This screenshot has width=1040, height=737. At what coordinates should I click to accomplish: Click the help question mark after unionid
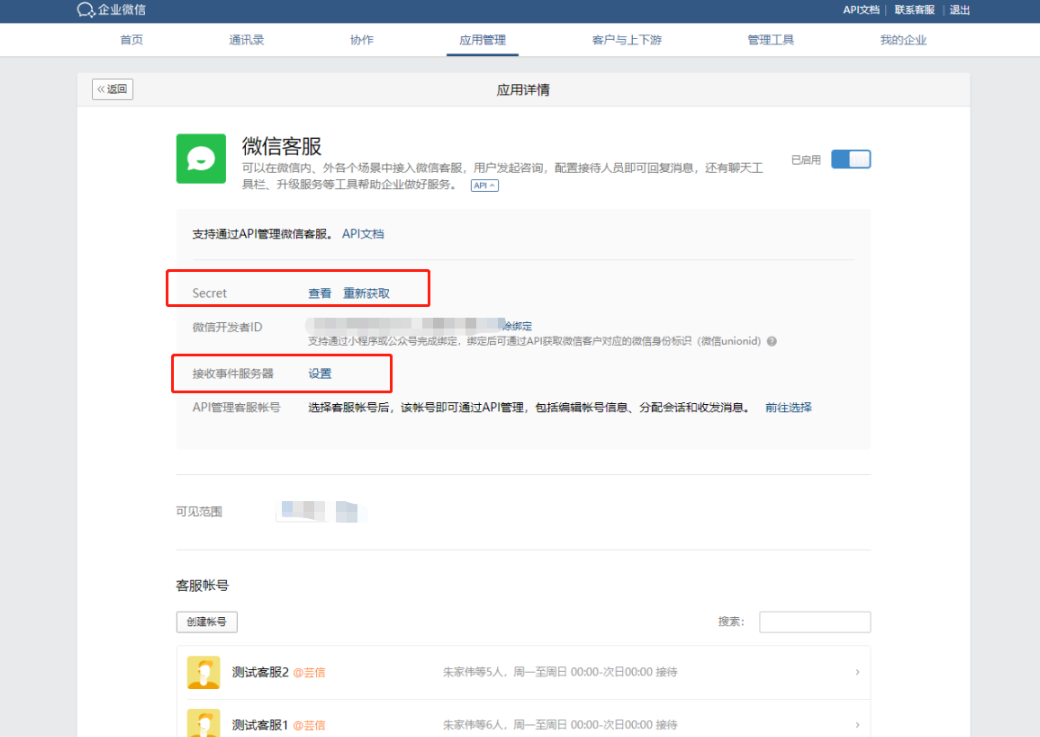click(x=772, y=342)
